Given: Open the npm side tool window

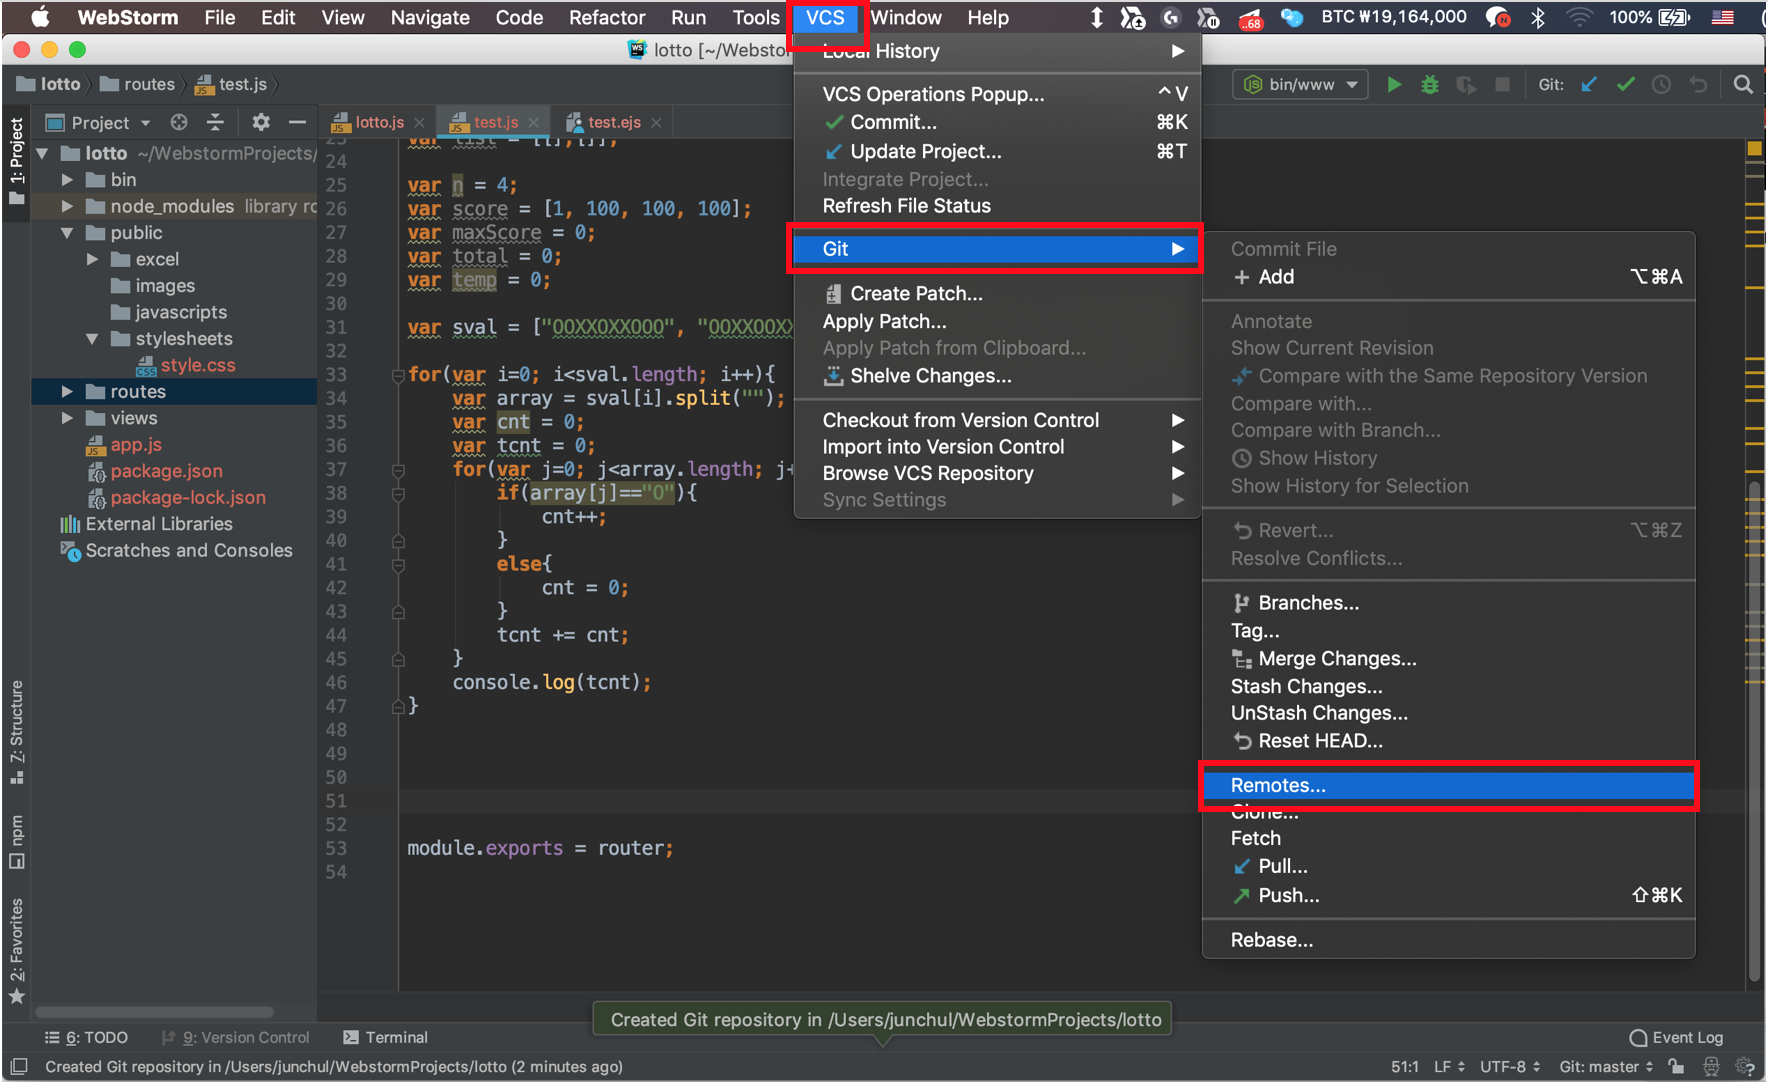Looking at the screenshot, I should click(x=17, y=842).
